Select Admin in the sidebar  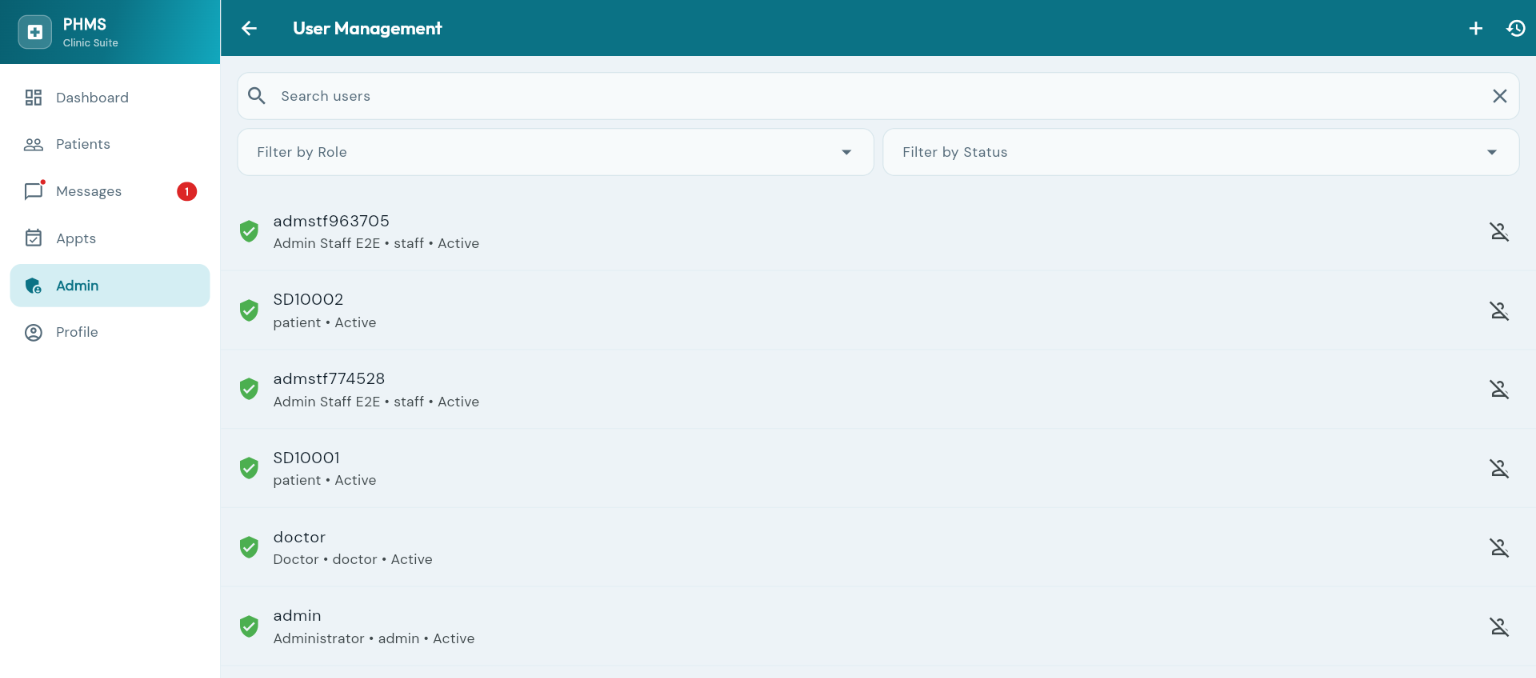click(x=110, y=285)
